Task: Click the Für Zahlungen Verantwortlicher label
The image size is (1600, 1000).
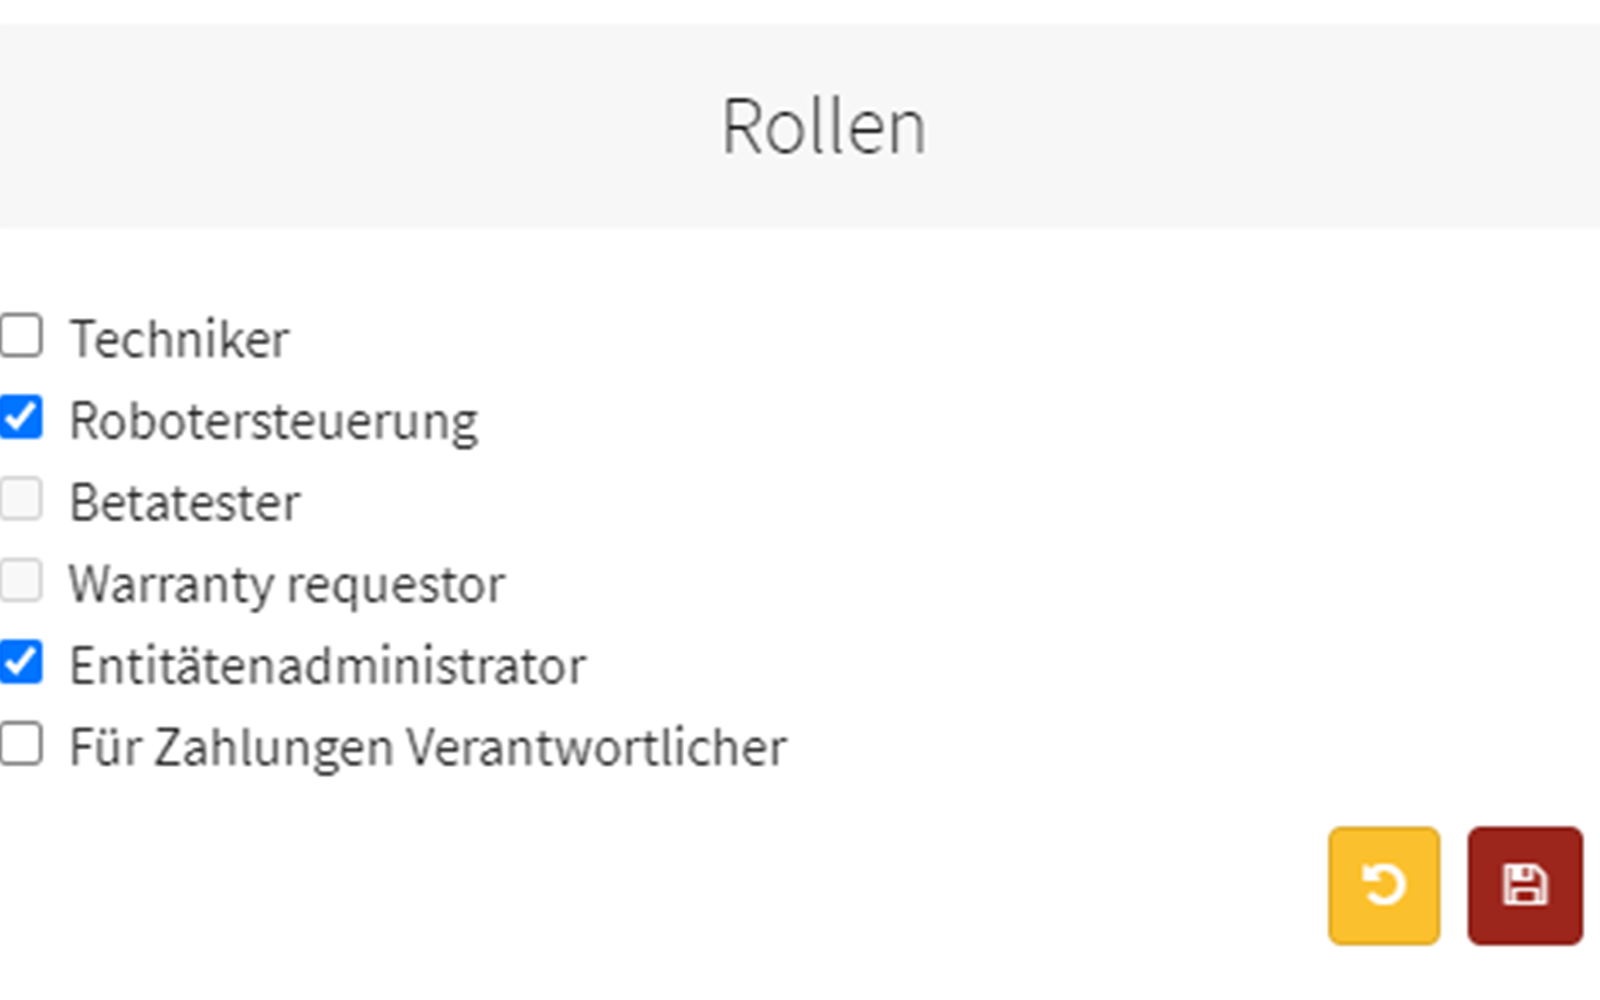Action: pyautogui.click(x=428, y=748)
